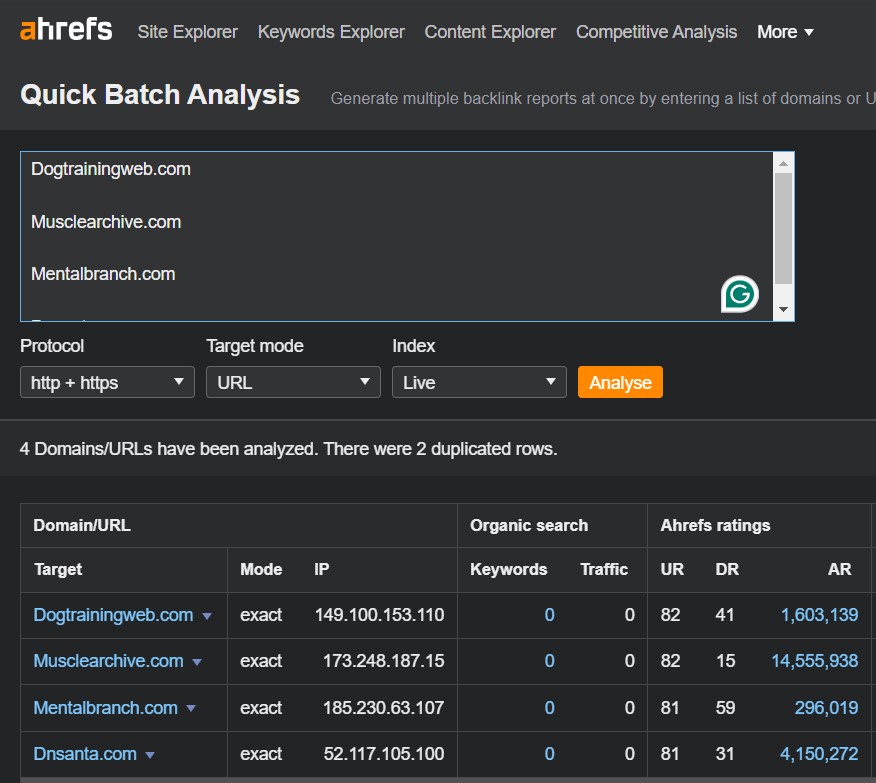Expand the Dogtrainingweb.com target arrow
876x783 pixels.
[207, 616]
